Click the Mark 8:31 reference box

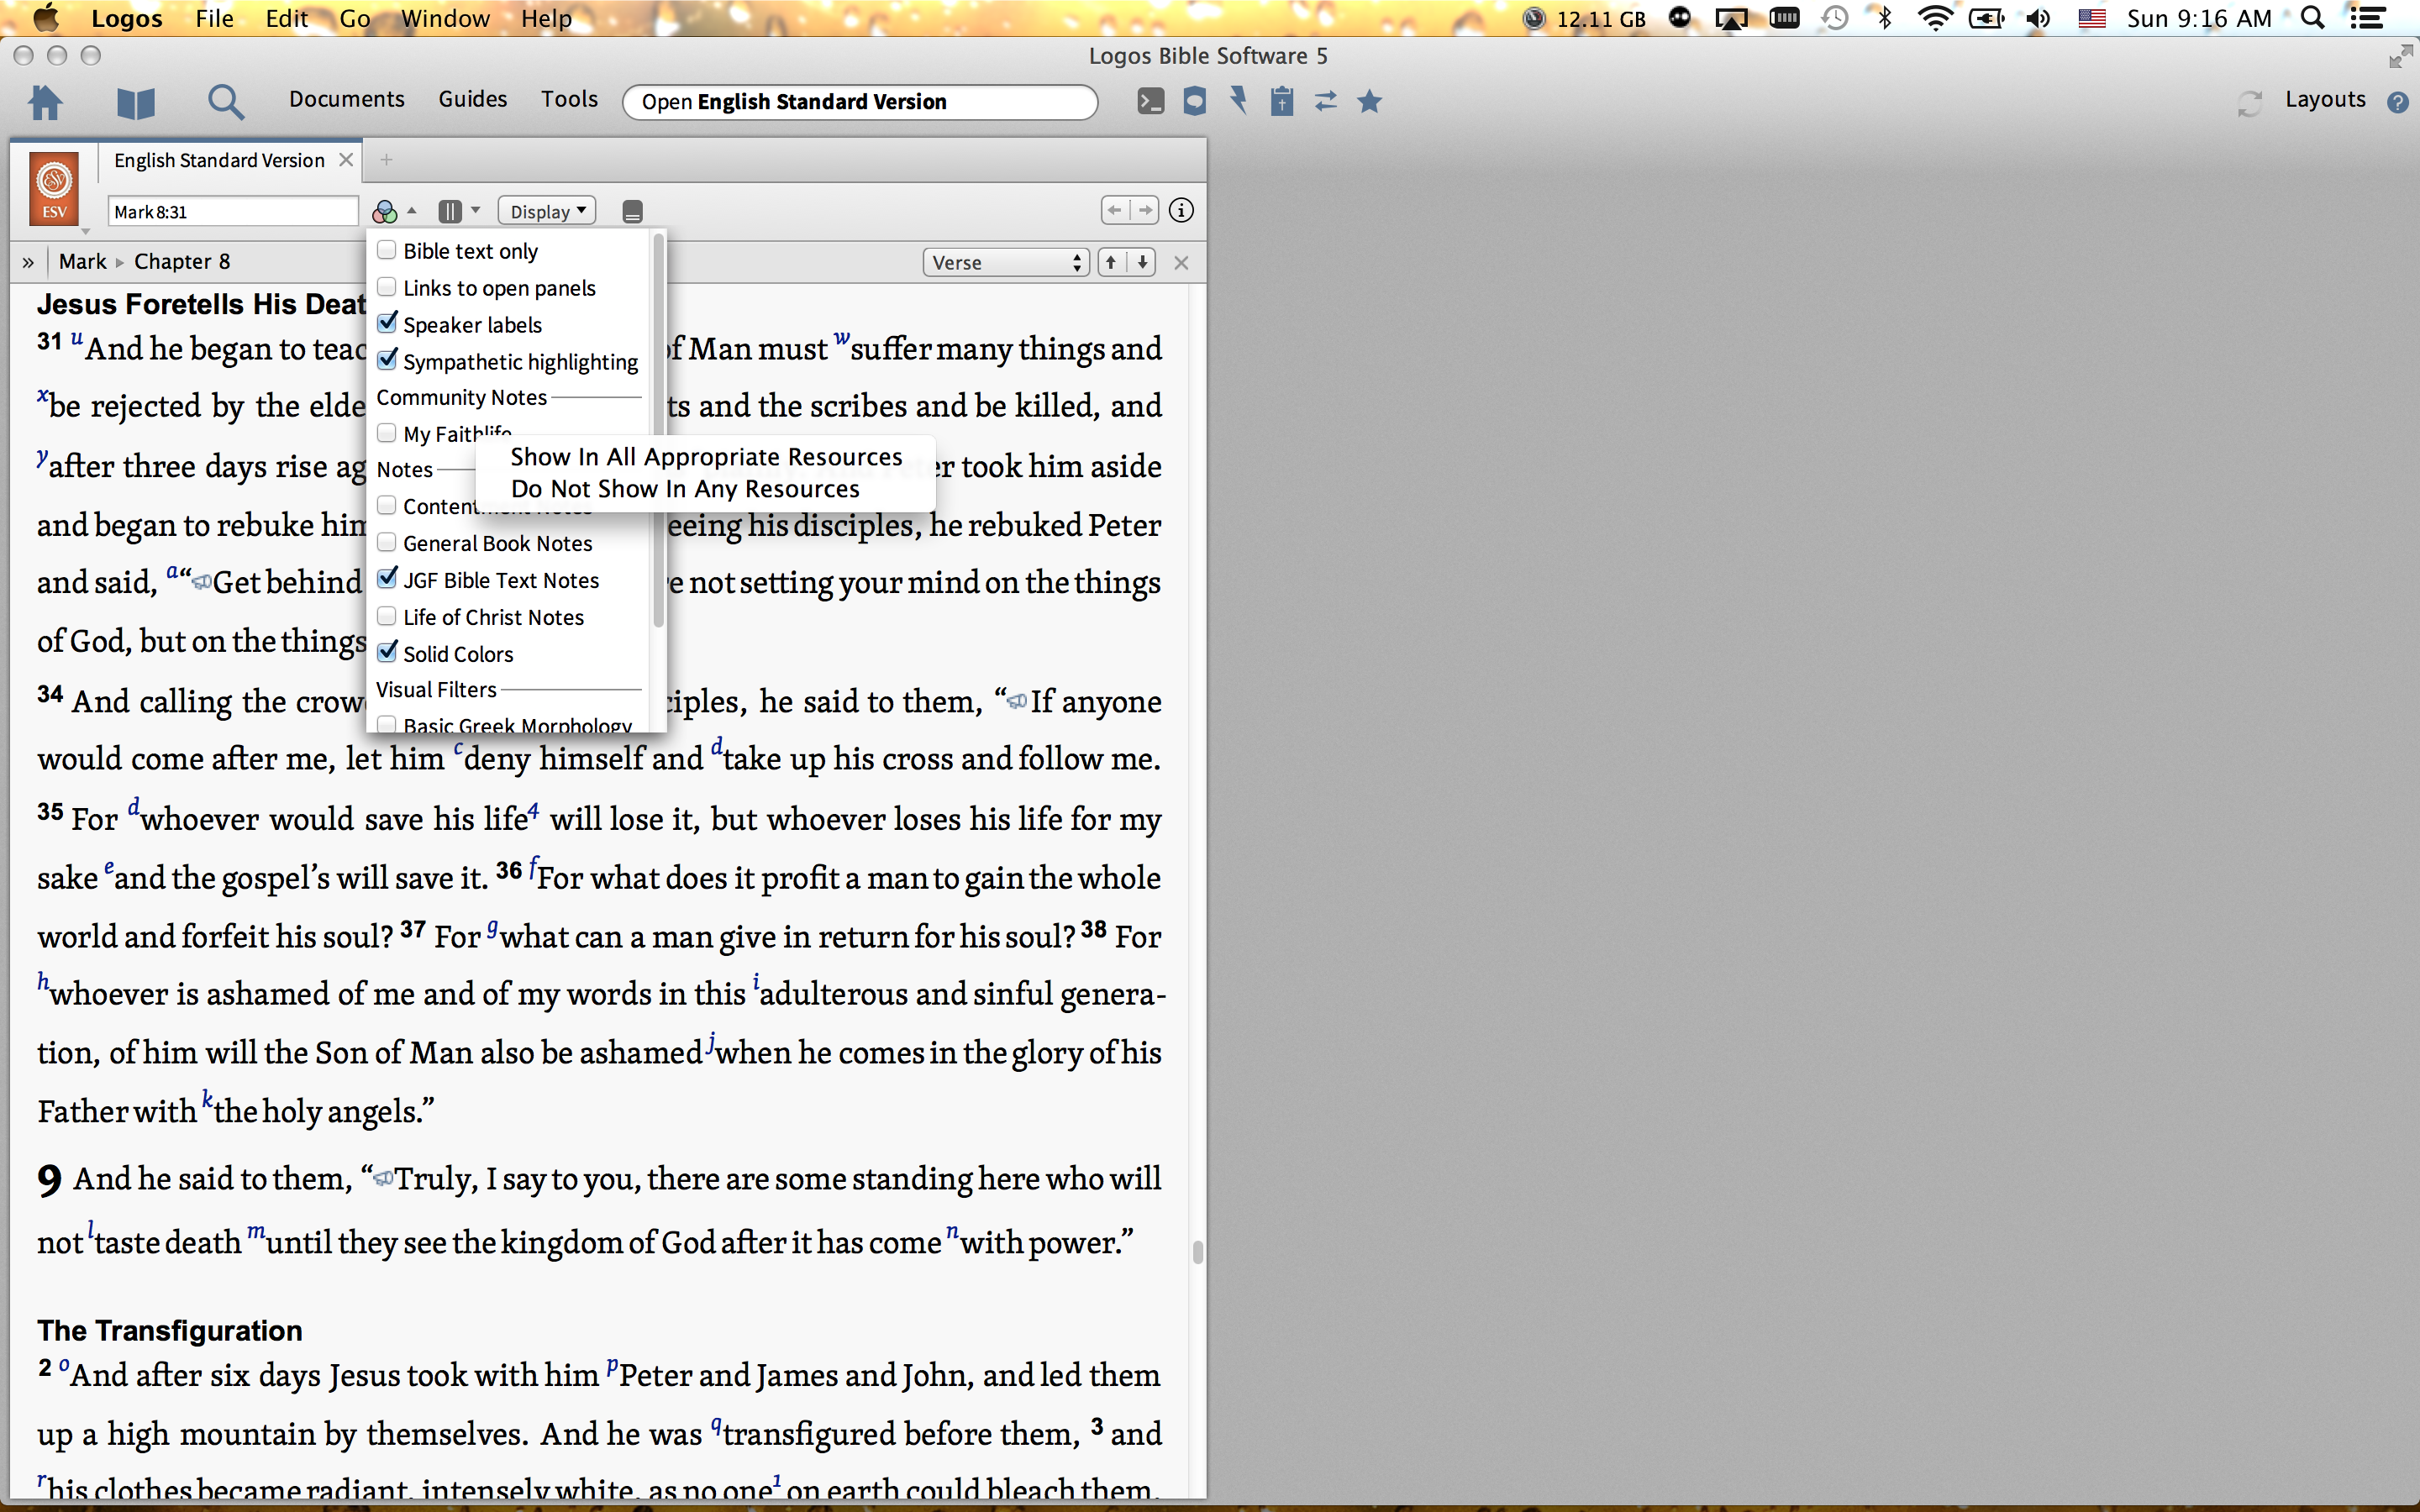(232, 212)
